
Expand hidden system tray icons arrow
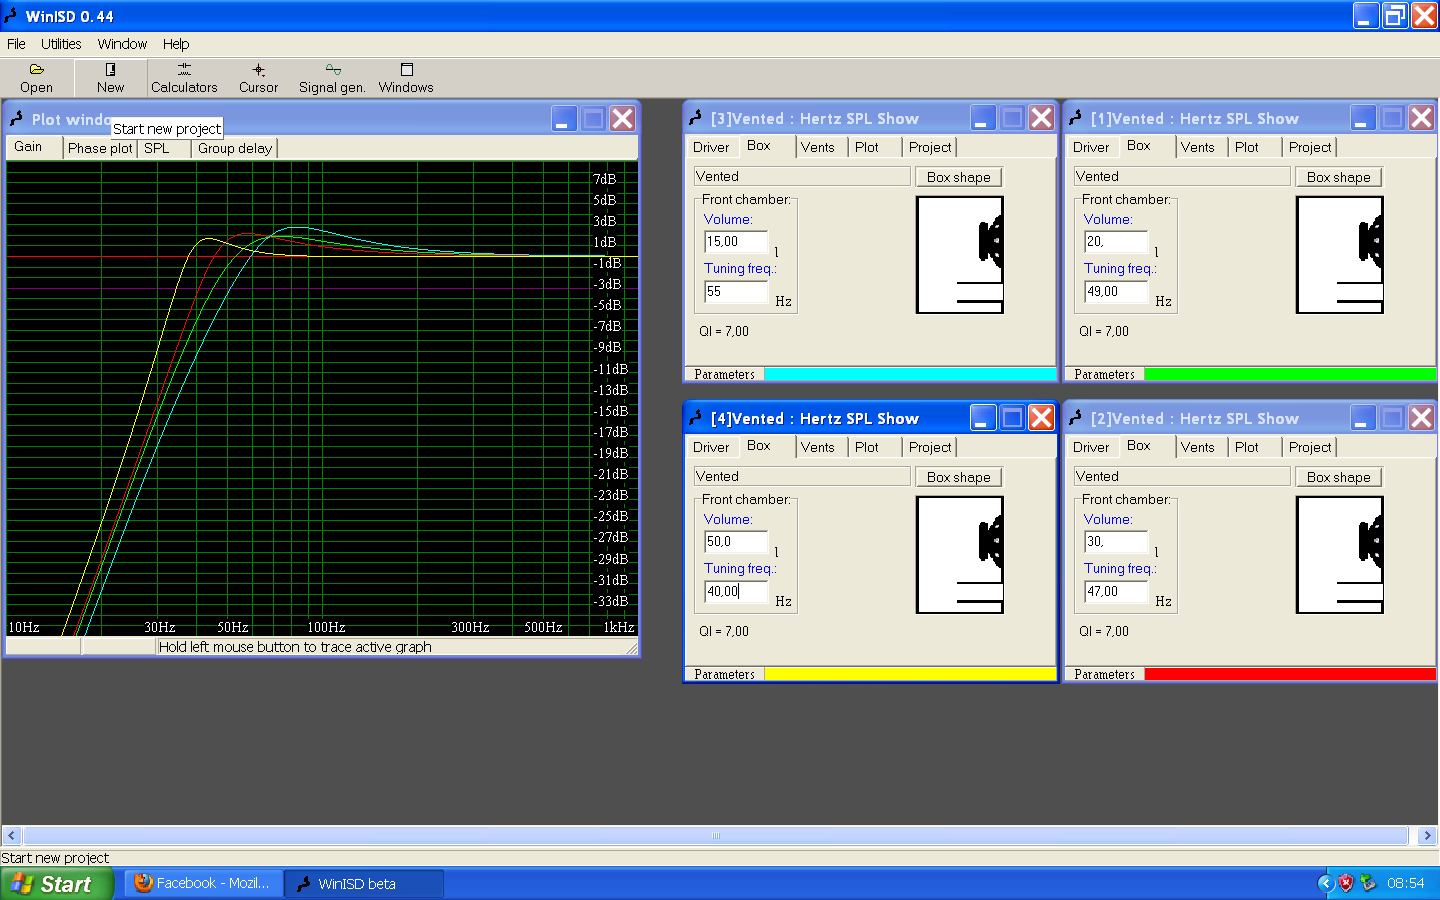1325,883
